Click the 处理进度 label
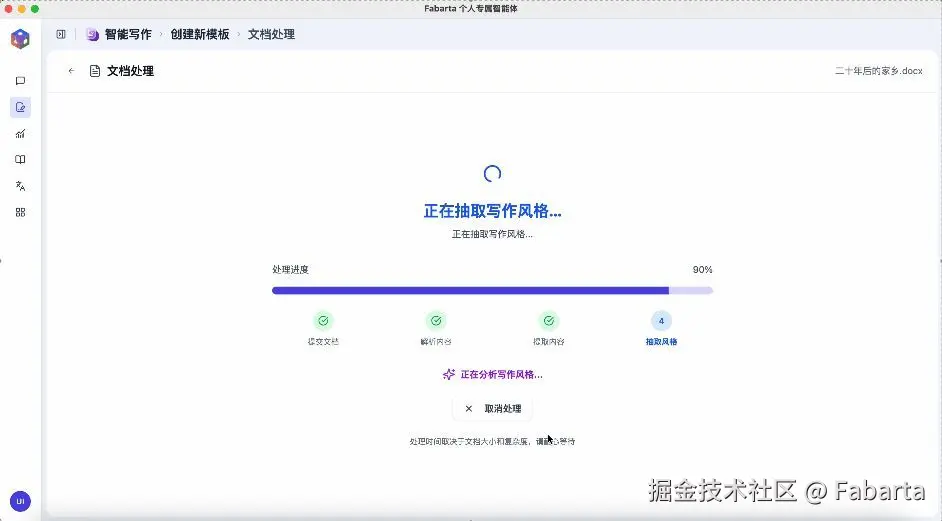942x521 pixels. pyautogui.click(x=290, y=270)
